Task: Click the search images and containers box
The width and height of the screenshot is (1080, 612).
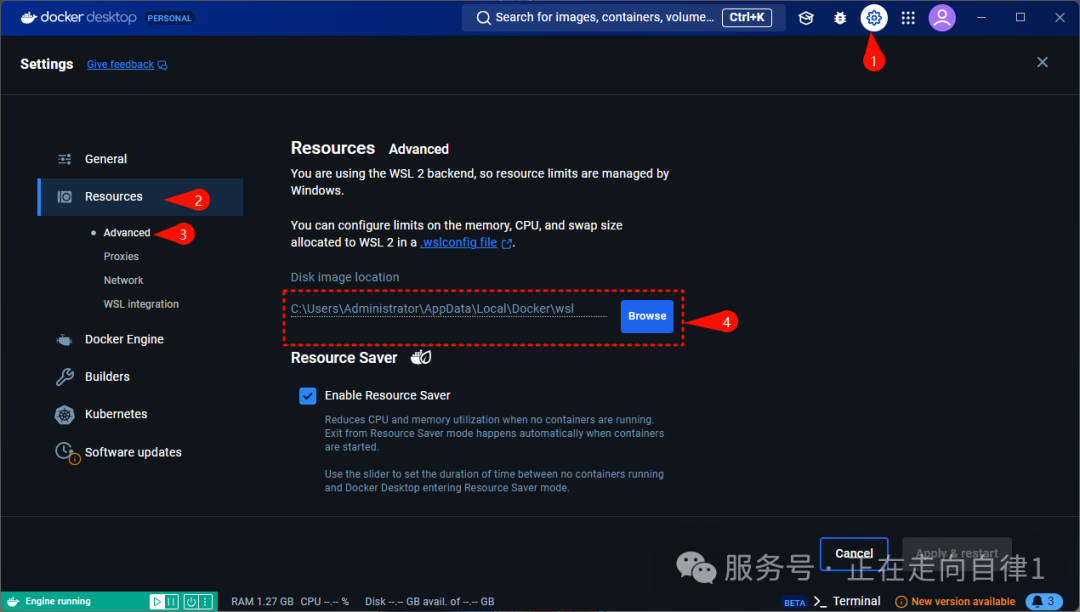Action: 623,18
